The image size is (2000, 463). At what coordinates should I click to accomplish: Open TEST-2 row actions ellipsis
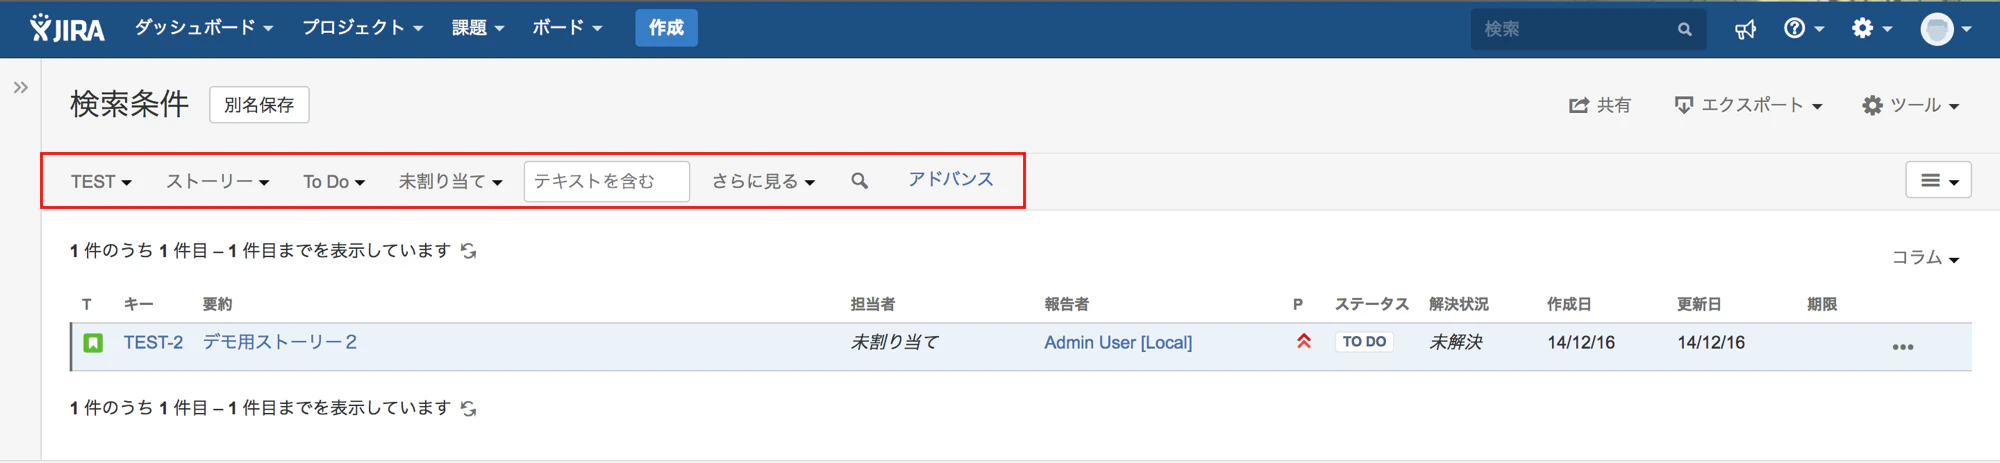(x=1902, y=347)
